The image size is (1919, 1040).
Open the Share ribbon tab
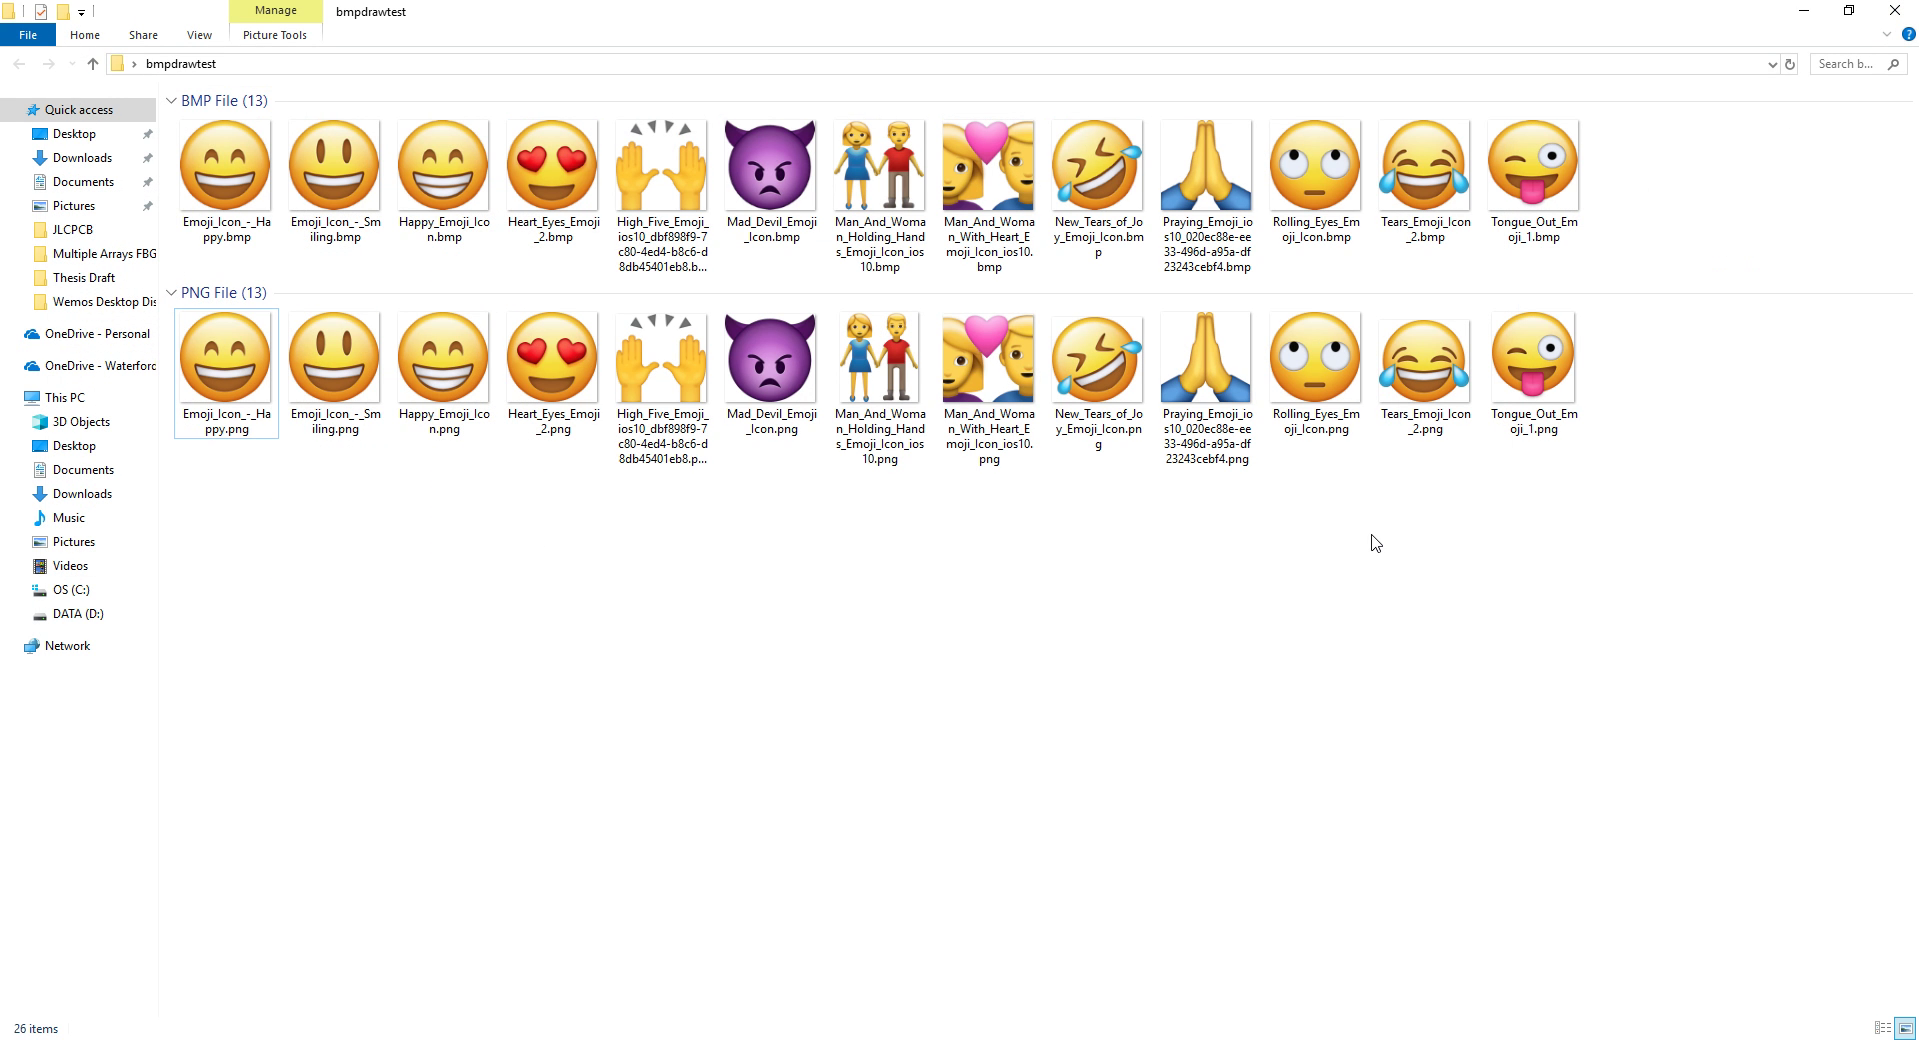pyautogui.click(x=143, y=35)
